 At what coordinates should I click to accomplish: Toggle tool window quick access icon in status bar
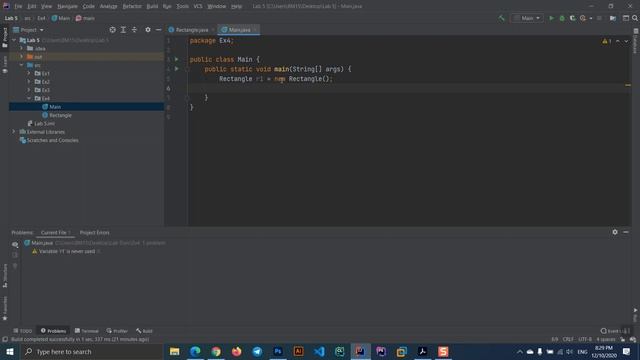click(x=5, y=339)
